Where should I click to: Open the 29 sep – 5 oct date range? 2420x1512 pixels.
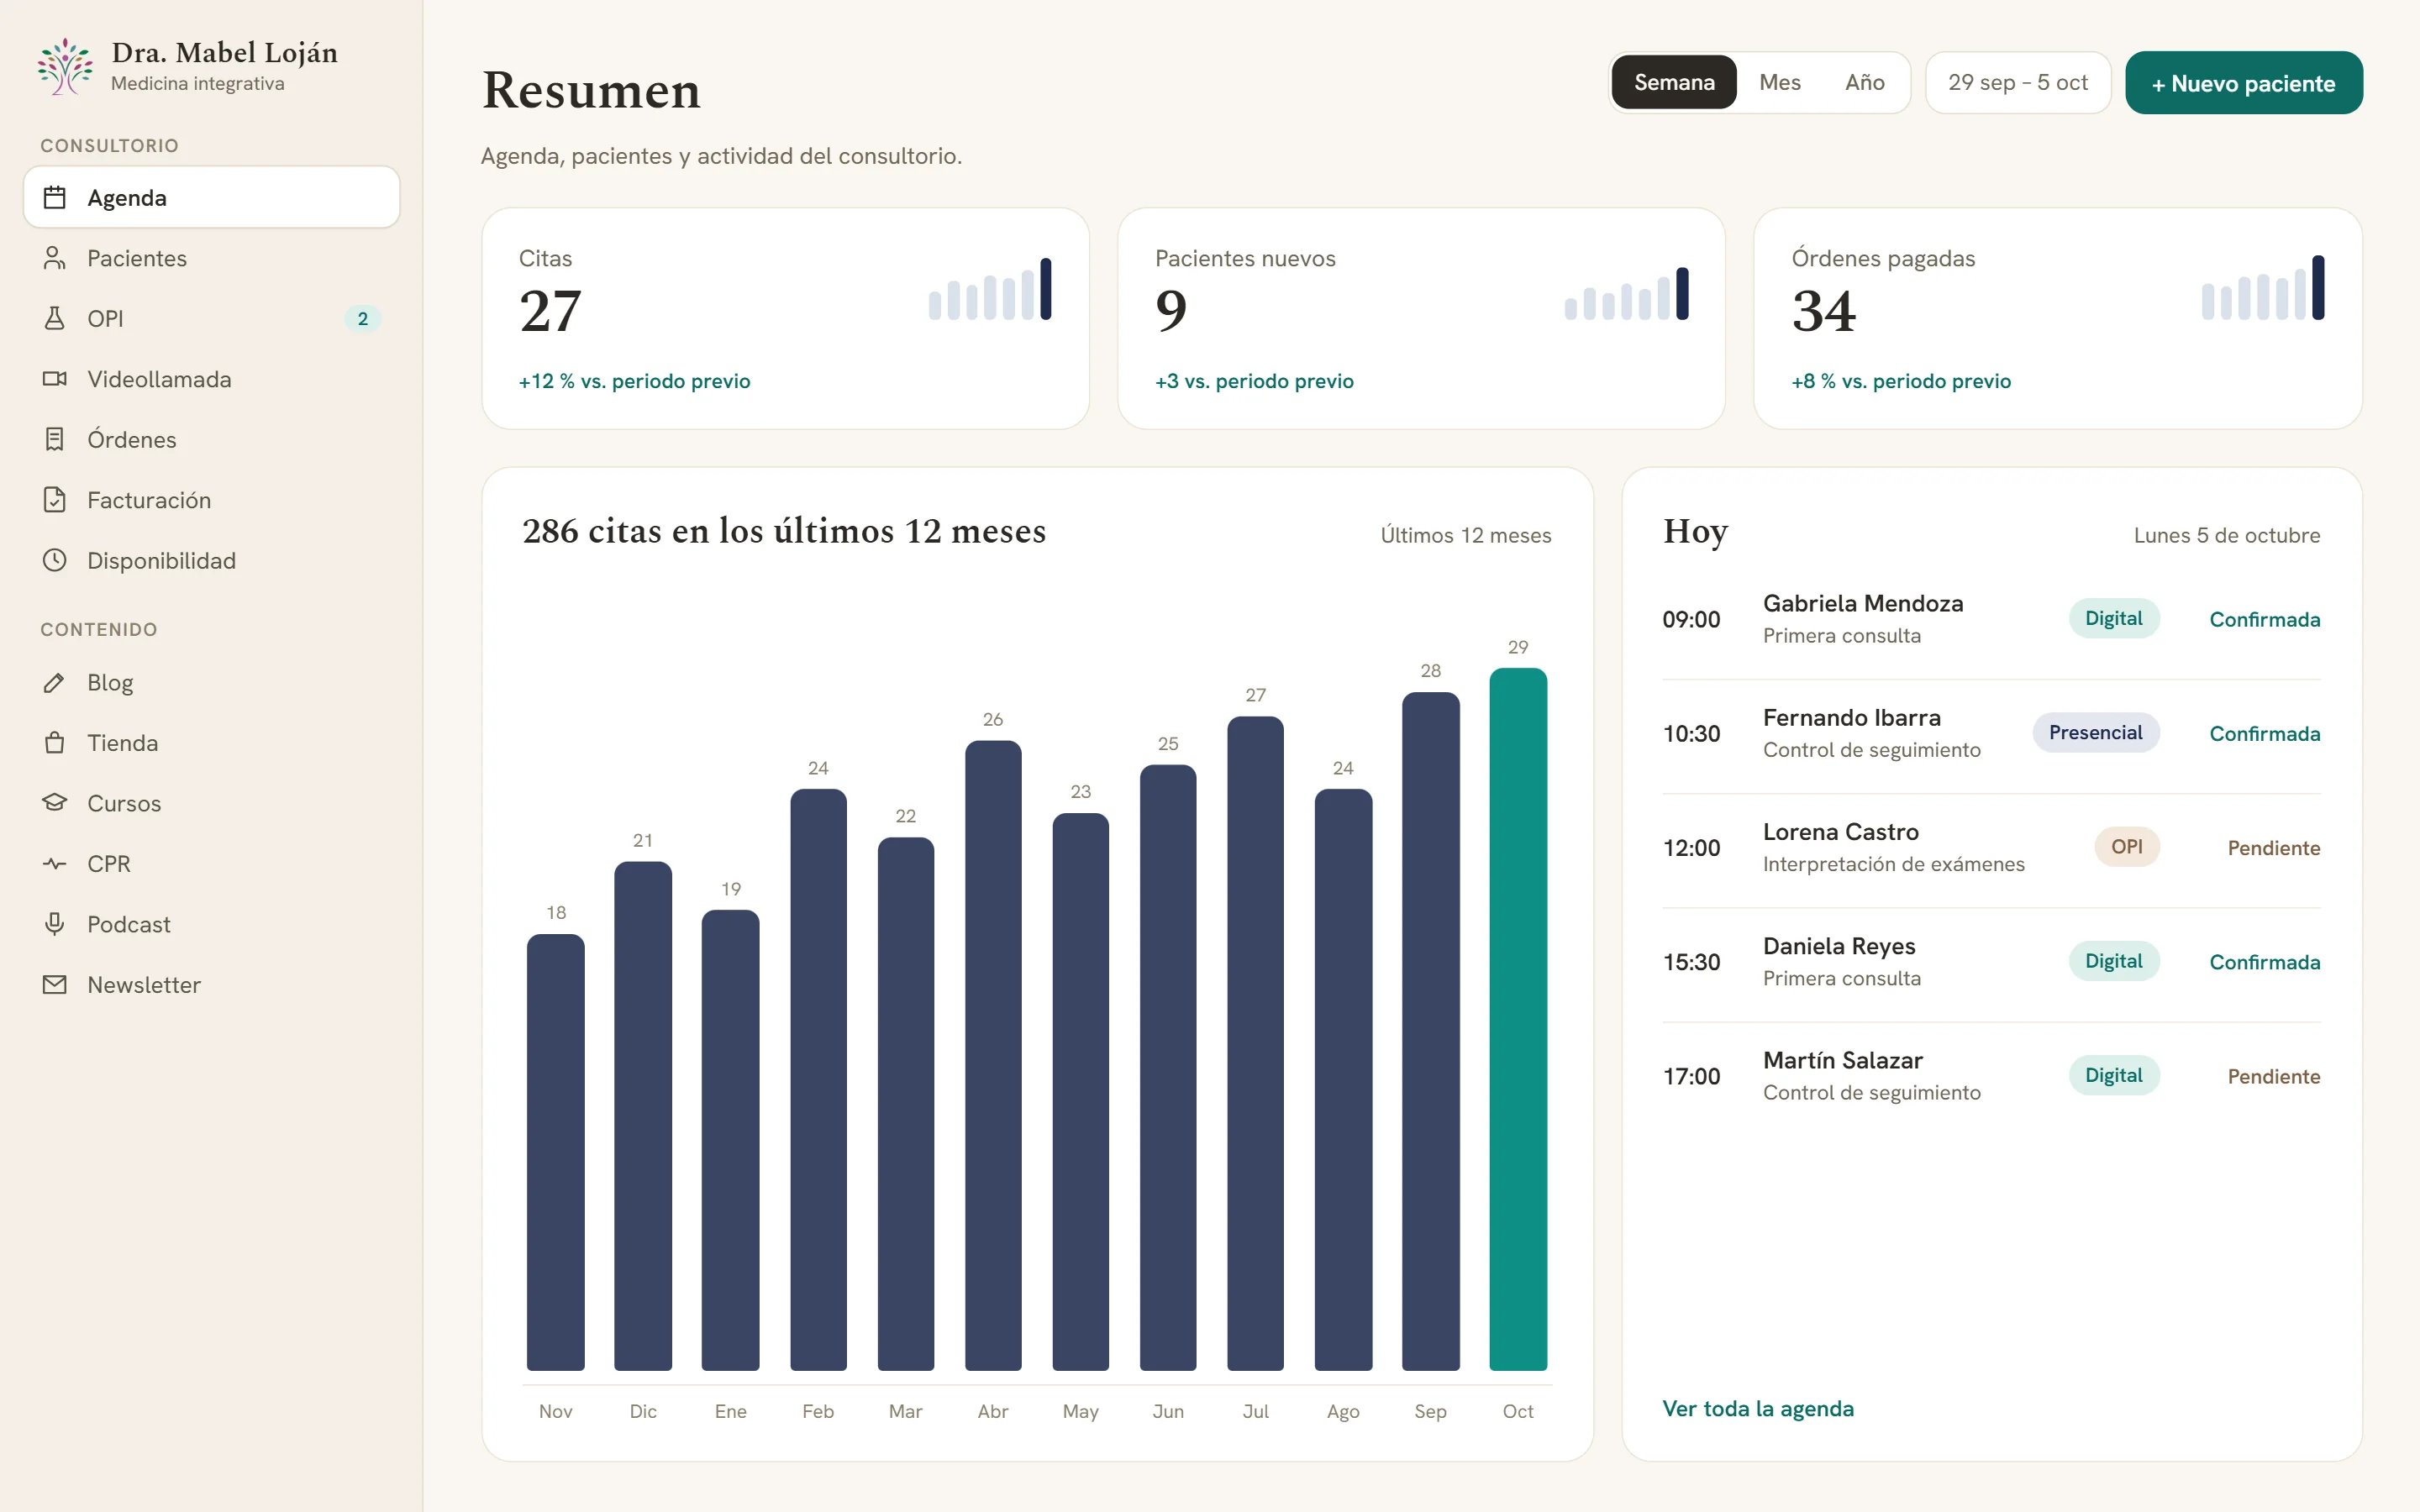point(2017,82)
